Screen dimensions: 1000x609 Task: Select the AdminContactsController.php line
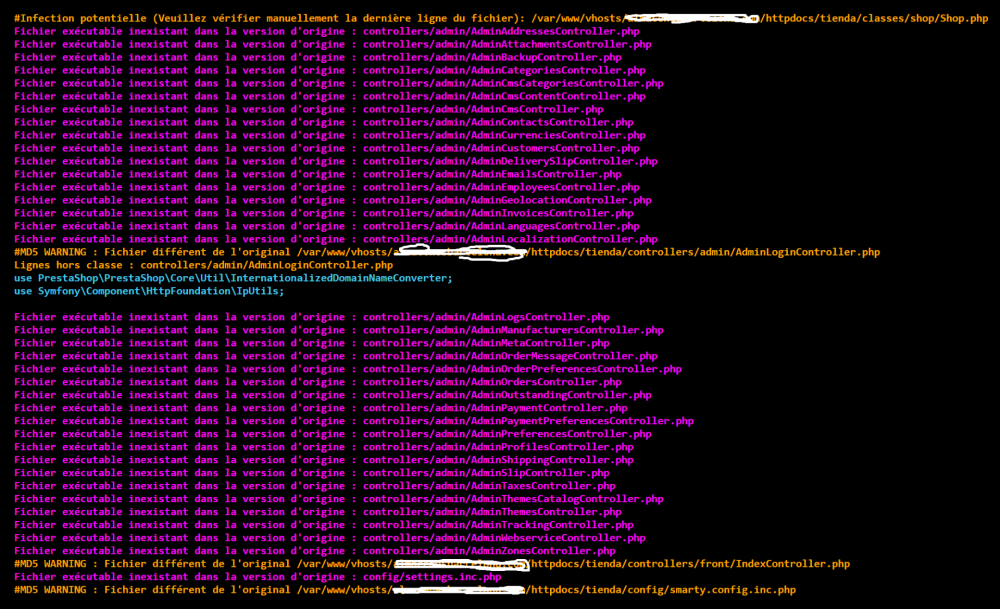[324, 122]
